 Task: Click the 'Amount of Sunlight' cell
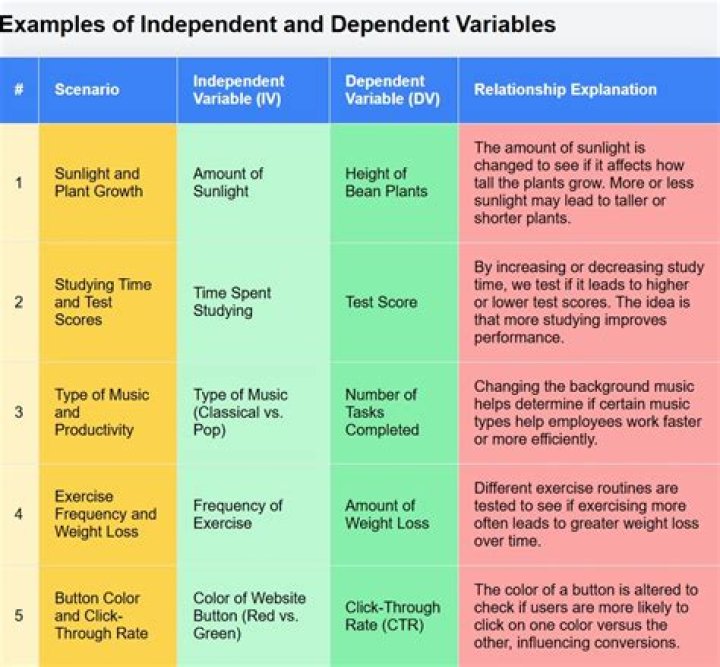tap(228, 183)
